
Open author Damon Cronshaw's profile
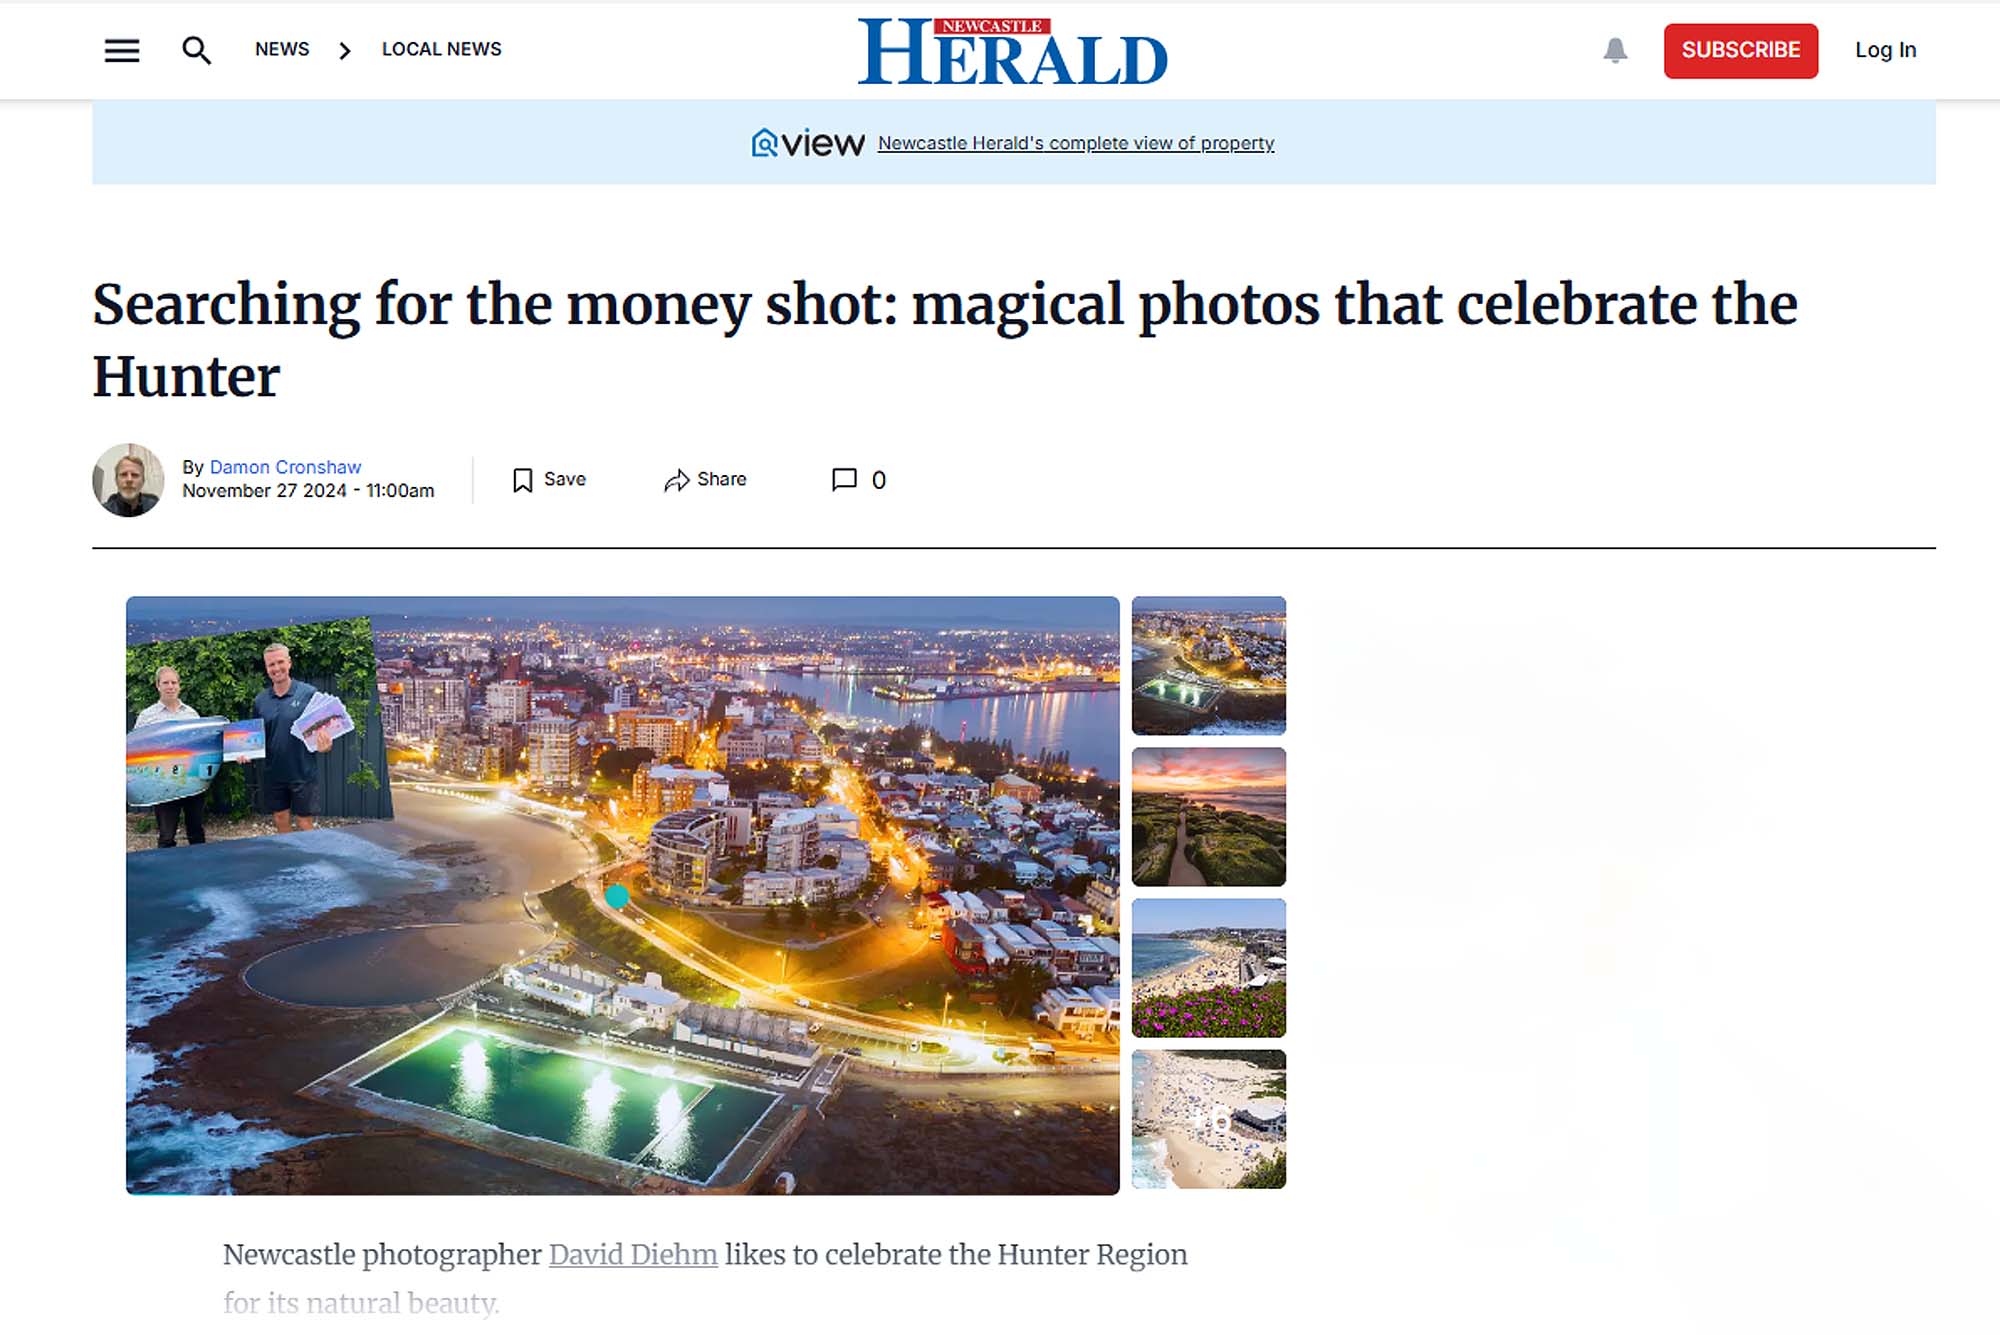[x=285, y=467]
